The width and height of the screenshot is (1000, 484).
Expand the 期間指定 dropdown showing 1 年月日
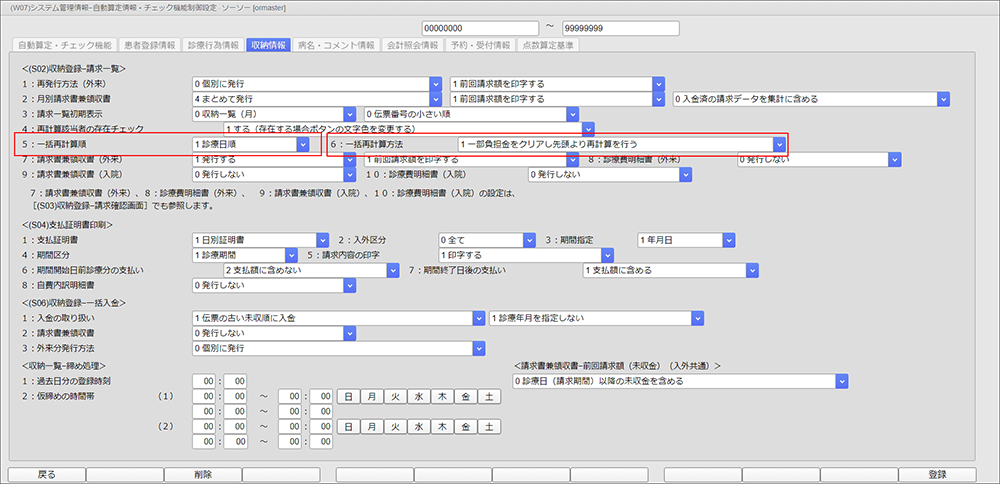pyautogui.click(x=683, y=240)
